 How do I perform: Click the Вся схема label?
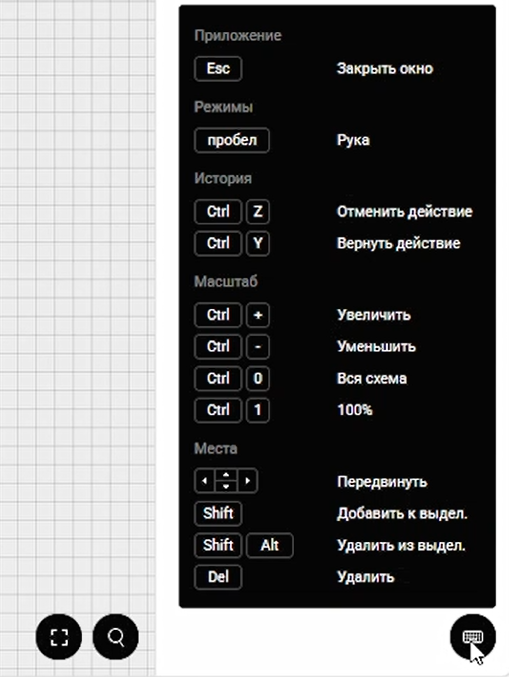coord(372,379)
